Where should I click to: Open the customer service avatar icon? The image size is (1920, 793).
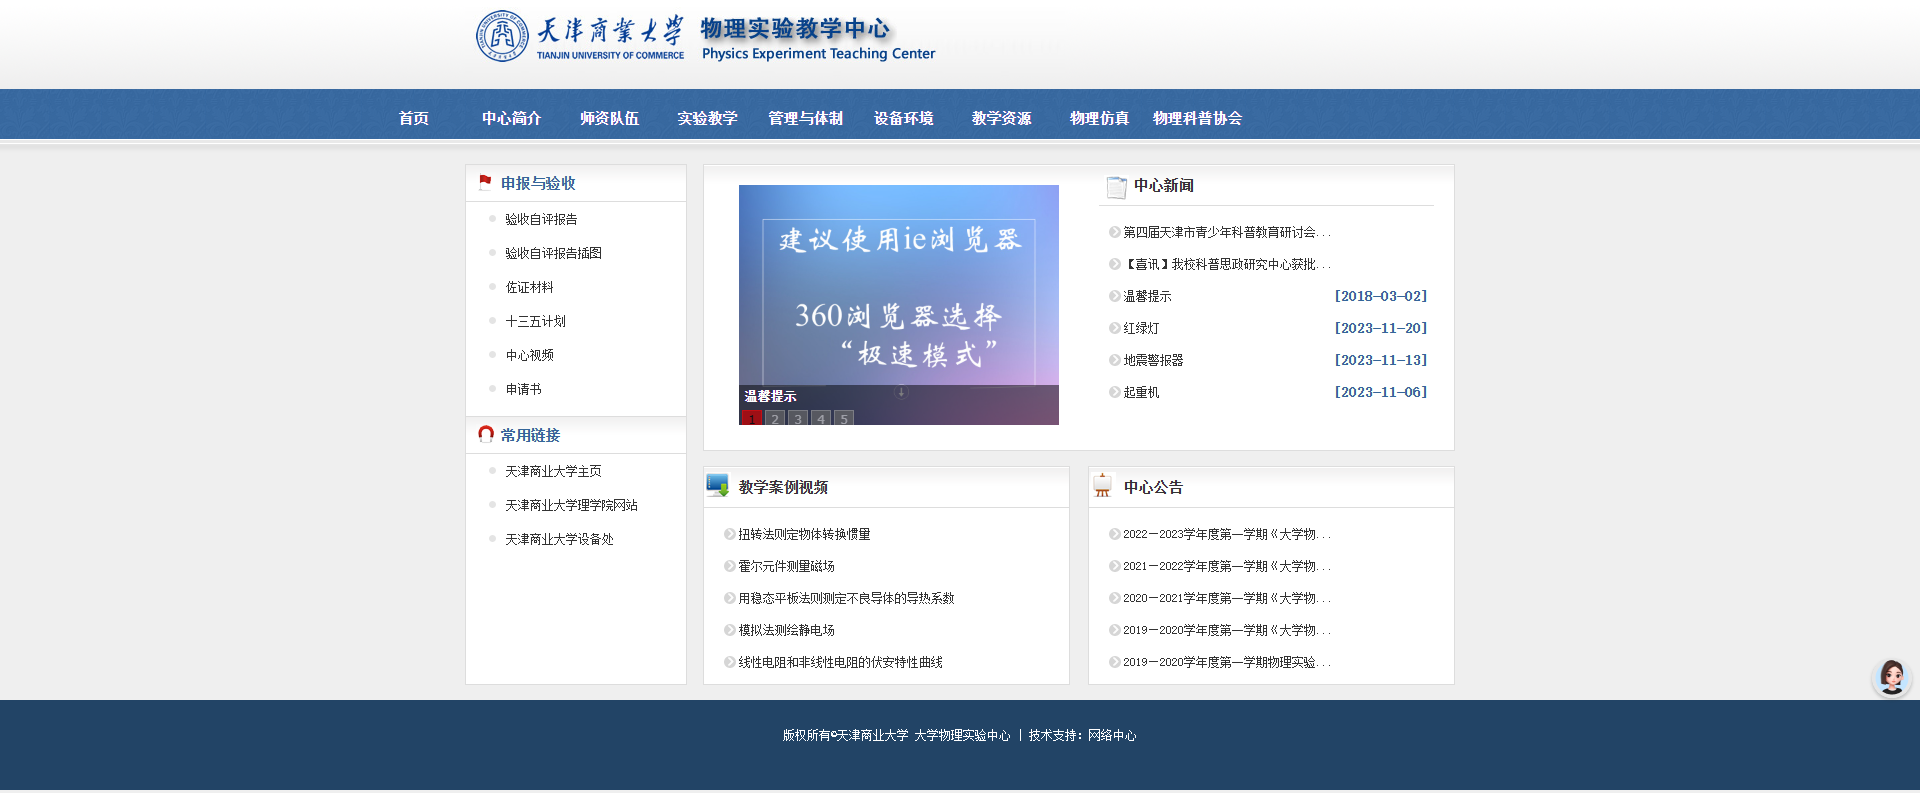click(x=1891, y=677)
